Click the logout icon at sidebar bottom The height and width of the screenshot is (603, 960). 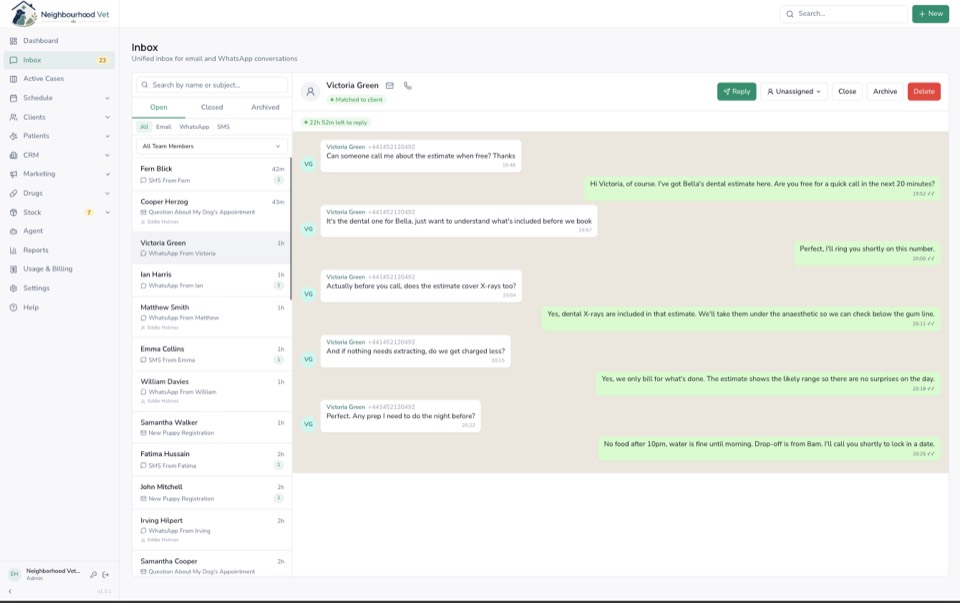click(105, 574)
